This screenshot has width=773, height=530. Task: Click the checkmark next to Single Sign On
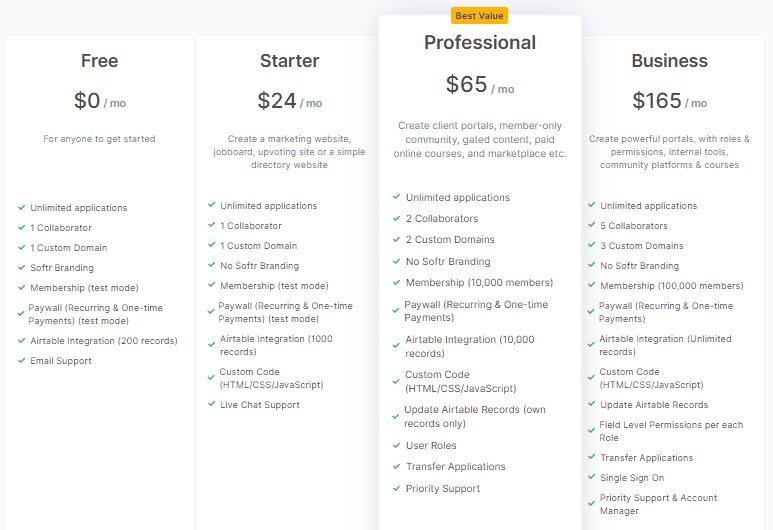pyautogui.click(x=591, y=477)
